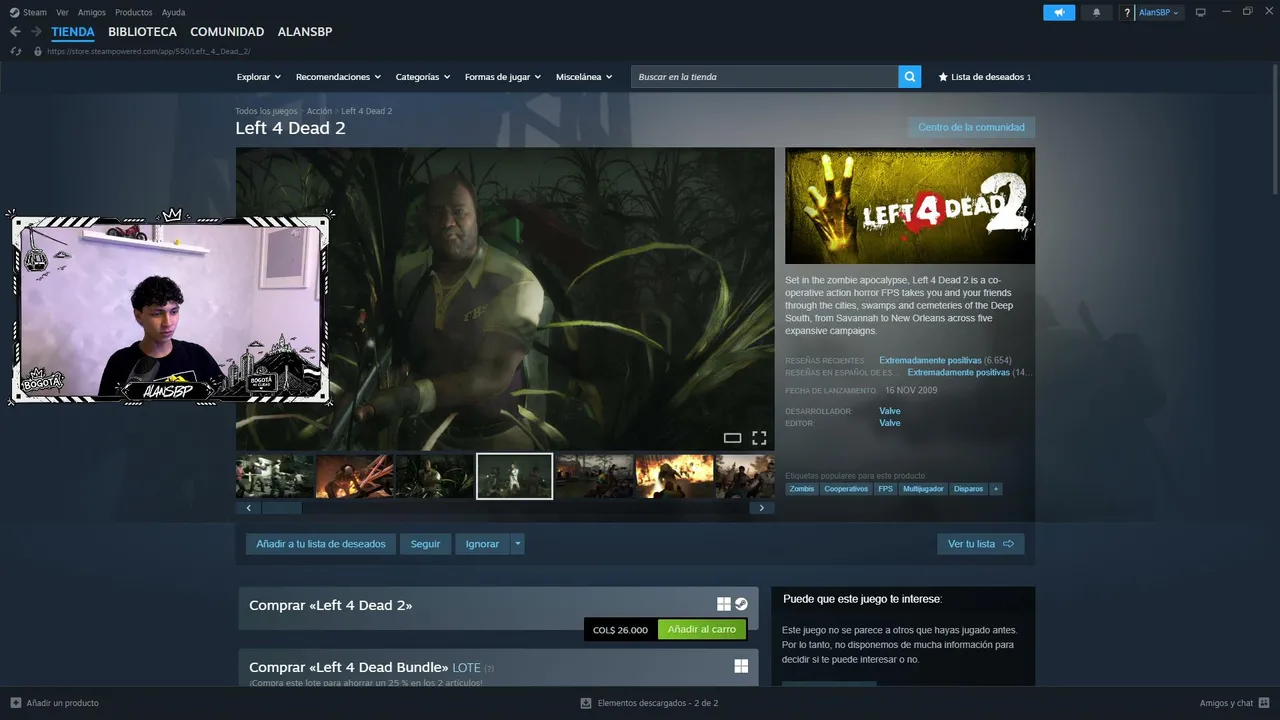
Task: Click the Valve developer link
Action: pyautogui.click(x=890, y=411)
